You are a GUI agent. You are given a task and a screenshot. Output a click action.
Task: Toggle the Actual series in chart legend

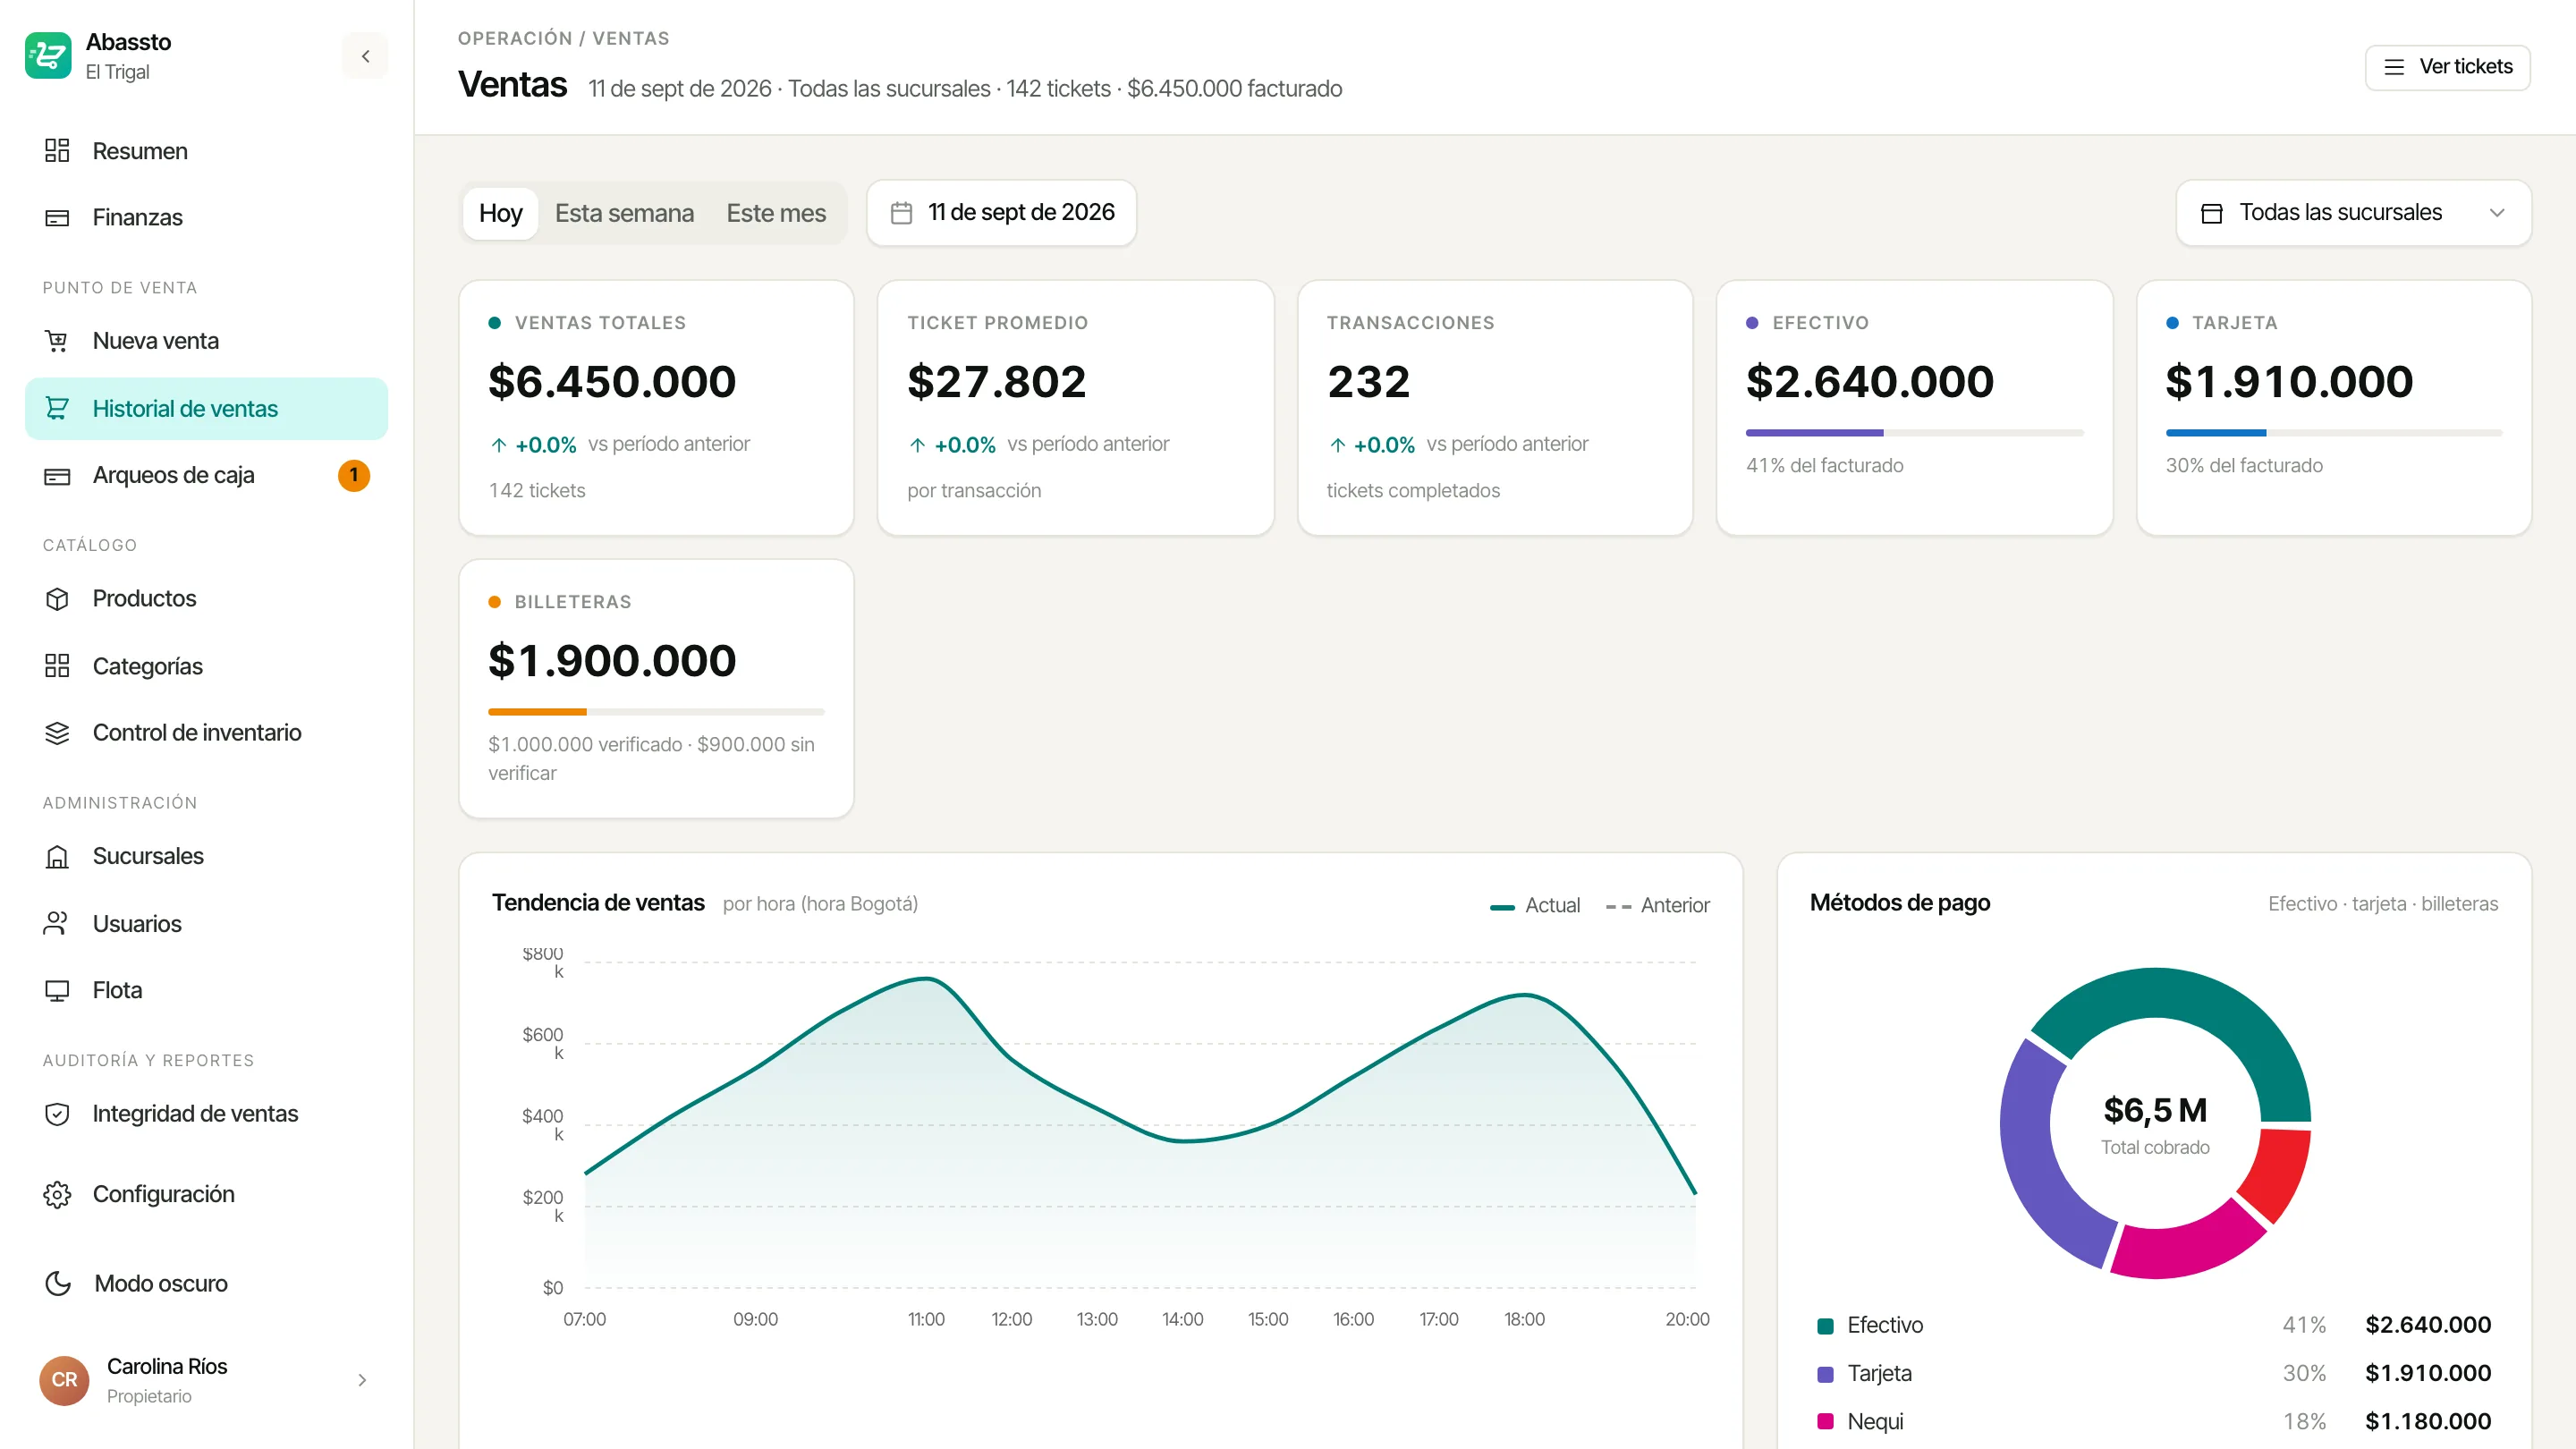[1535, 906]
